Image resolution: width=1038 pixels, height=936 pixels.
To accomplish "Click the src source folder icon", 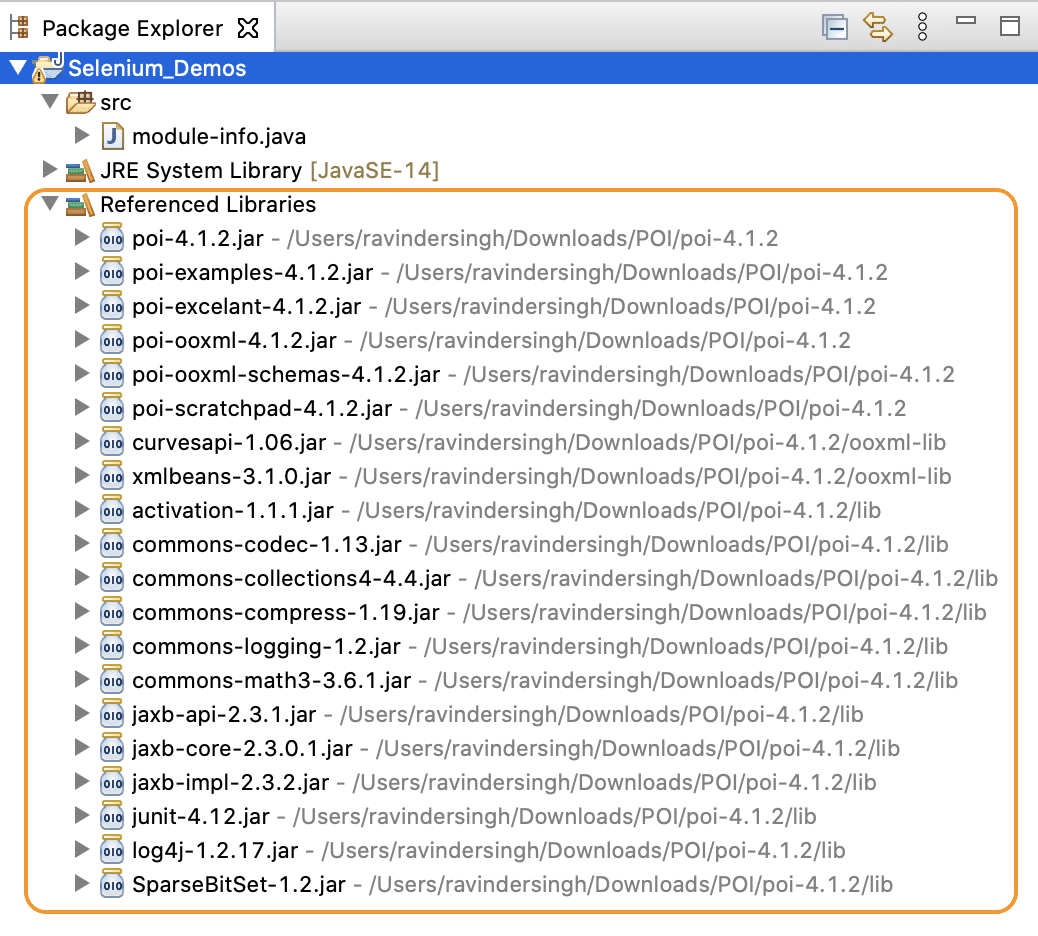I will [78, 102].
